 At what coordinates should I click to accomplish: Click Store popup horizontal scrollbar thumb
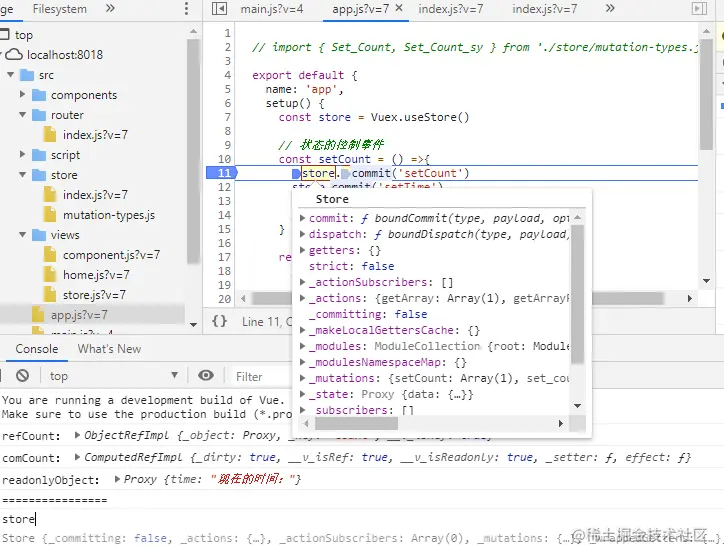click(x=356, y=423)
